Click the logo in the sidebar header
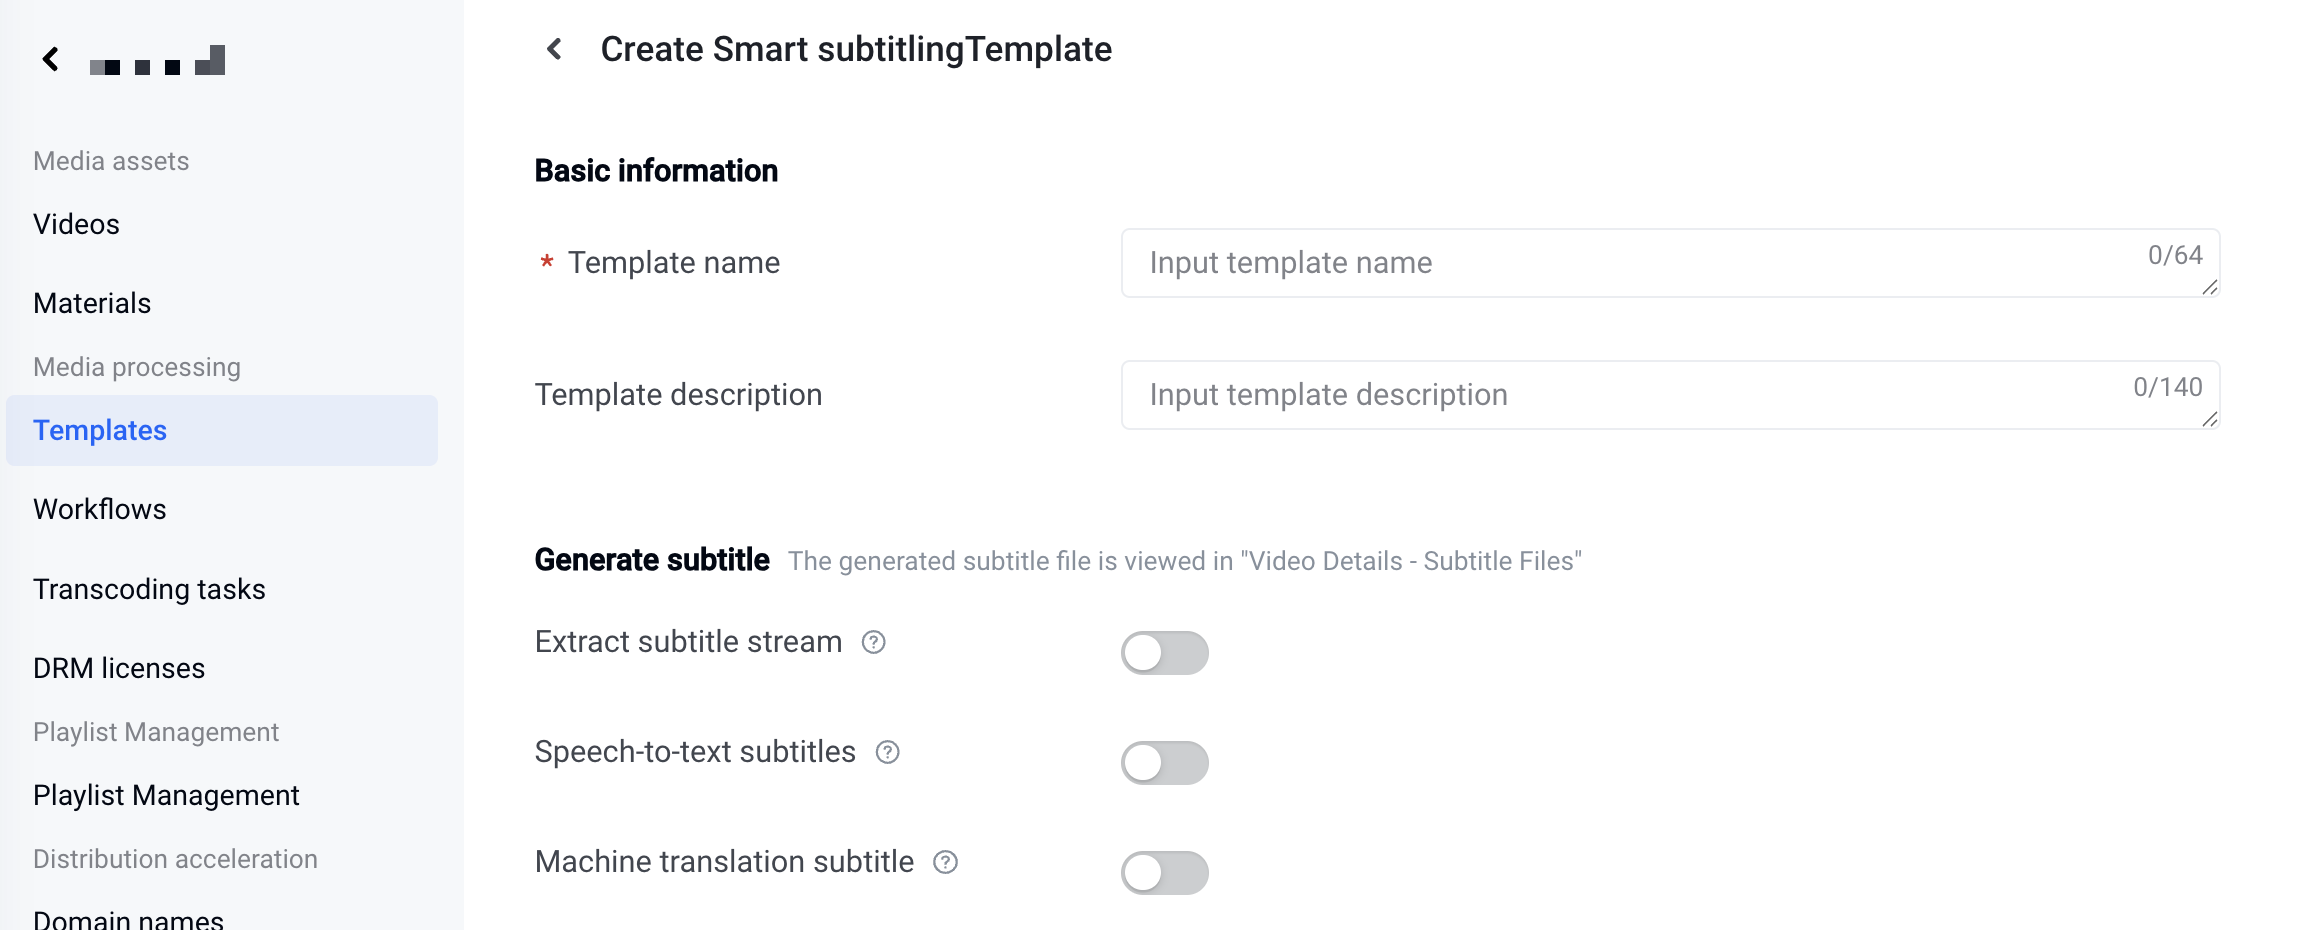The width and height of the screenshot is (2300, 930). (x=158, y=62)
